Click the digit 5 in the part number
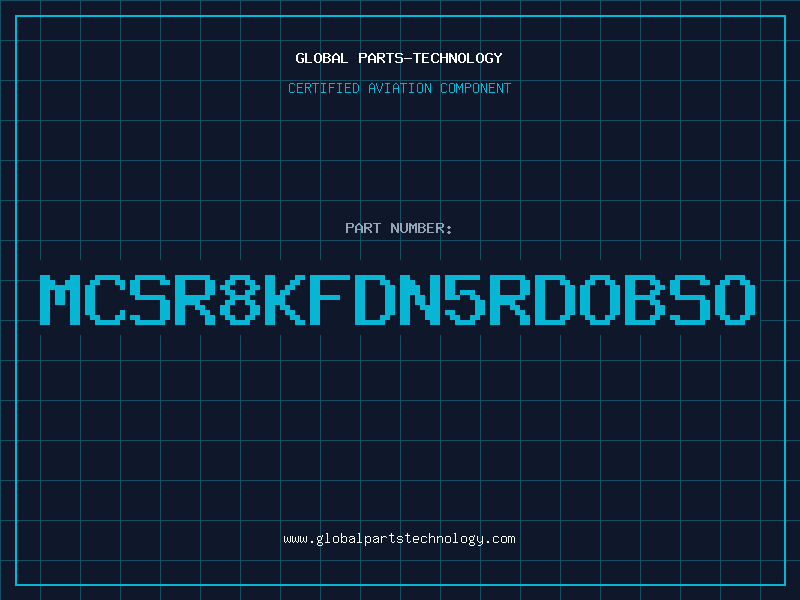 coord(464,299)
